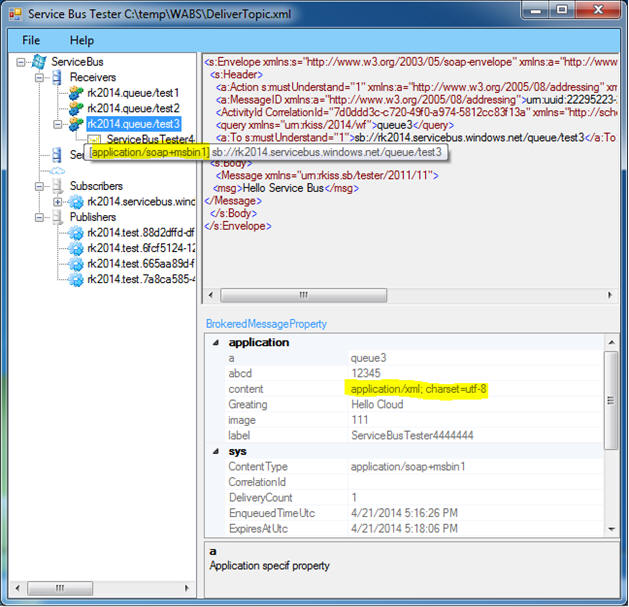Open the File menu
Screen dimensions: 629x607
coord(31,40)
